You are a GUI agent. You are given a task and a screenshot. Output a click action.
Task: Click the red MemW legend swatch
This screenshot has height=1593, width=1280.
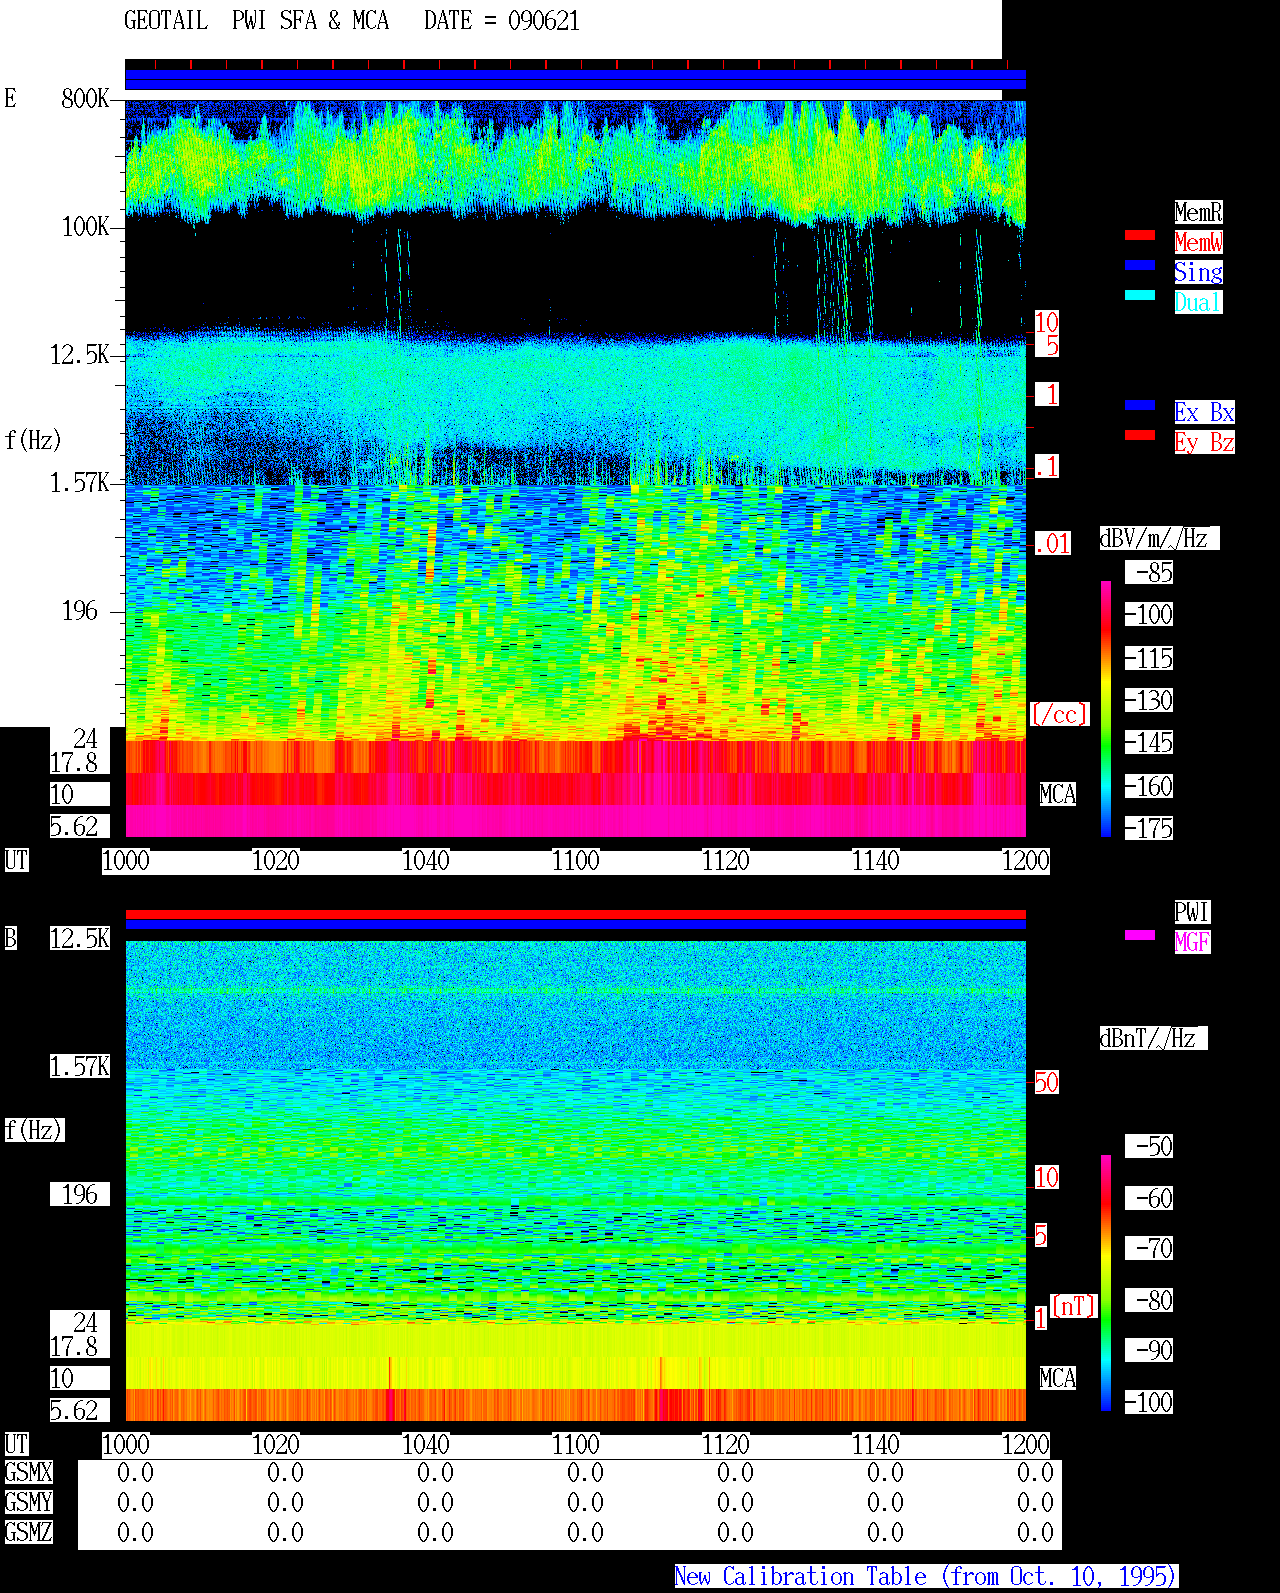[1140, 235]
